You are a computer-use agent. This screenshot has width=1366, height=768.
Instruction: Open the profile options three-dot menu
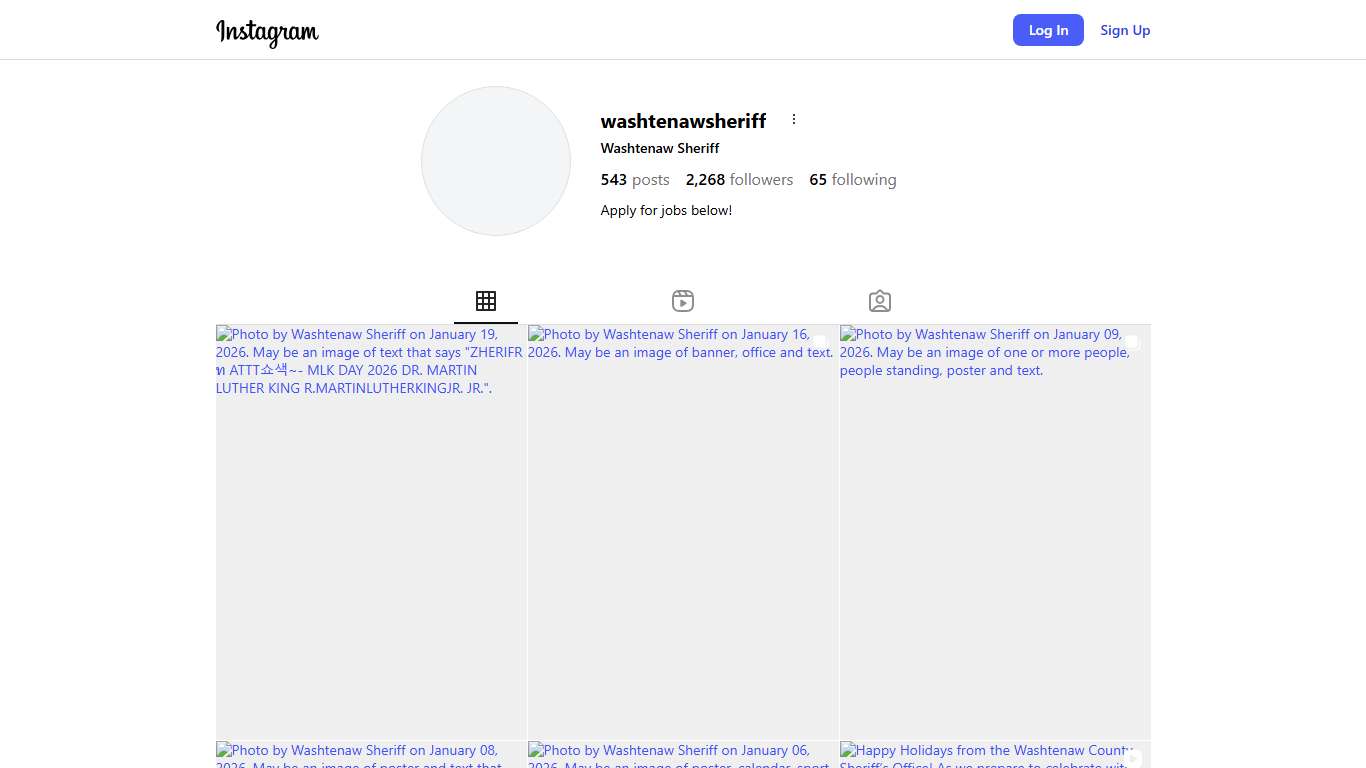click(x=794, y=120)
